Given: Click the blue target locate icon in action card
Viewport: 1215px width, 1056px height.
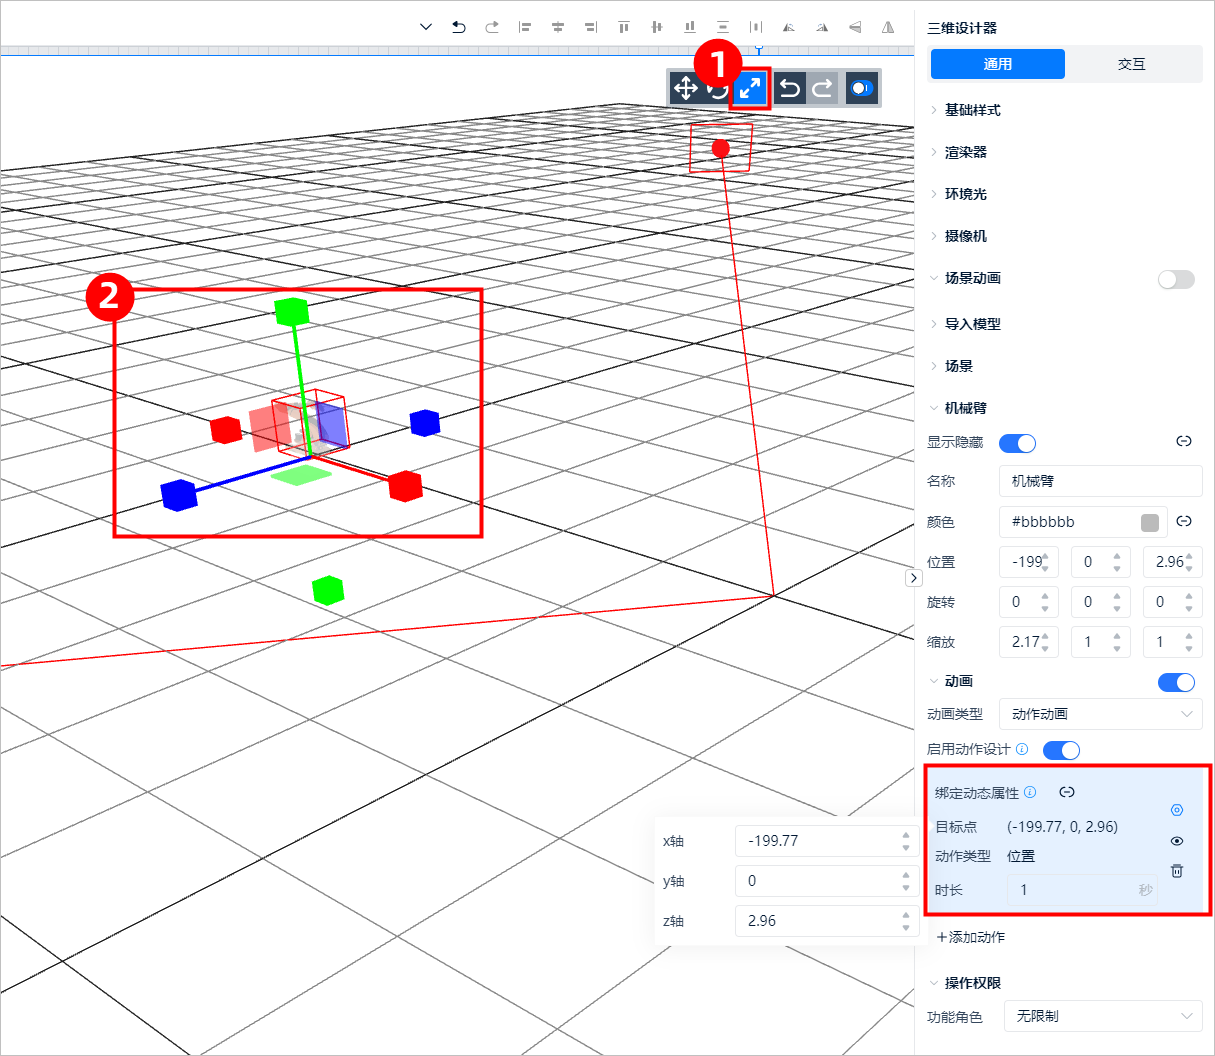Looking at the screenshot, I should pos(1177,810).
